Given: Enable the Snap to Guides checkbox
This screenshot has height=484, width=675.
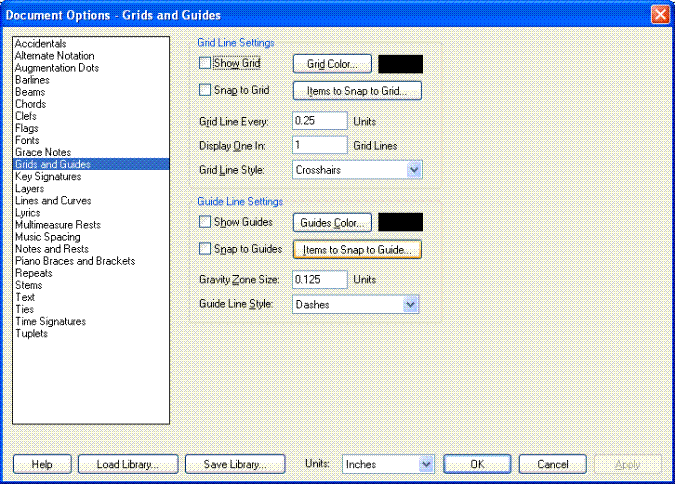Looking at the screenshot, I should [x=206, y=249].
